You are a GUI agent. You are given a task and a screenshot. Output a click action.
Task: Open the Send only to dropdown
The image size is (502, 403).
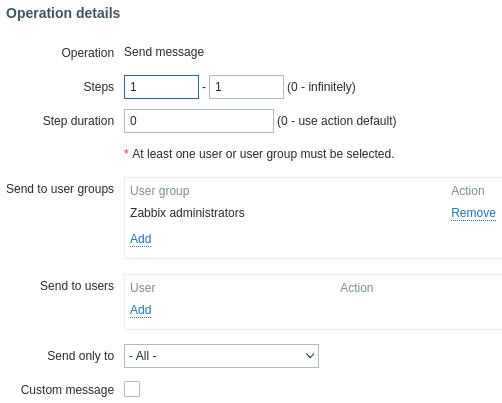[221, 356]
